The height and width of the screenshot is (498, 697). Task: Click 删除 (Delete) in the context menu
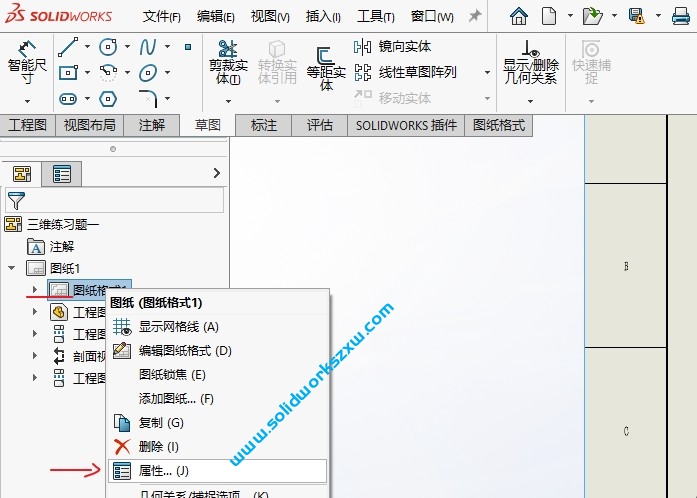[158, 447]
